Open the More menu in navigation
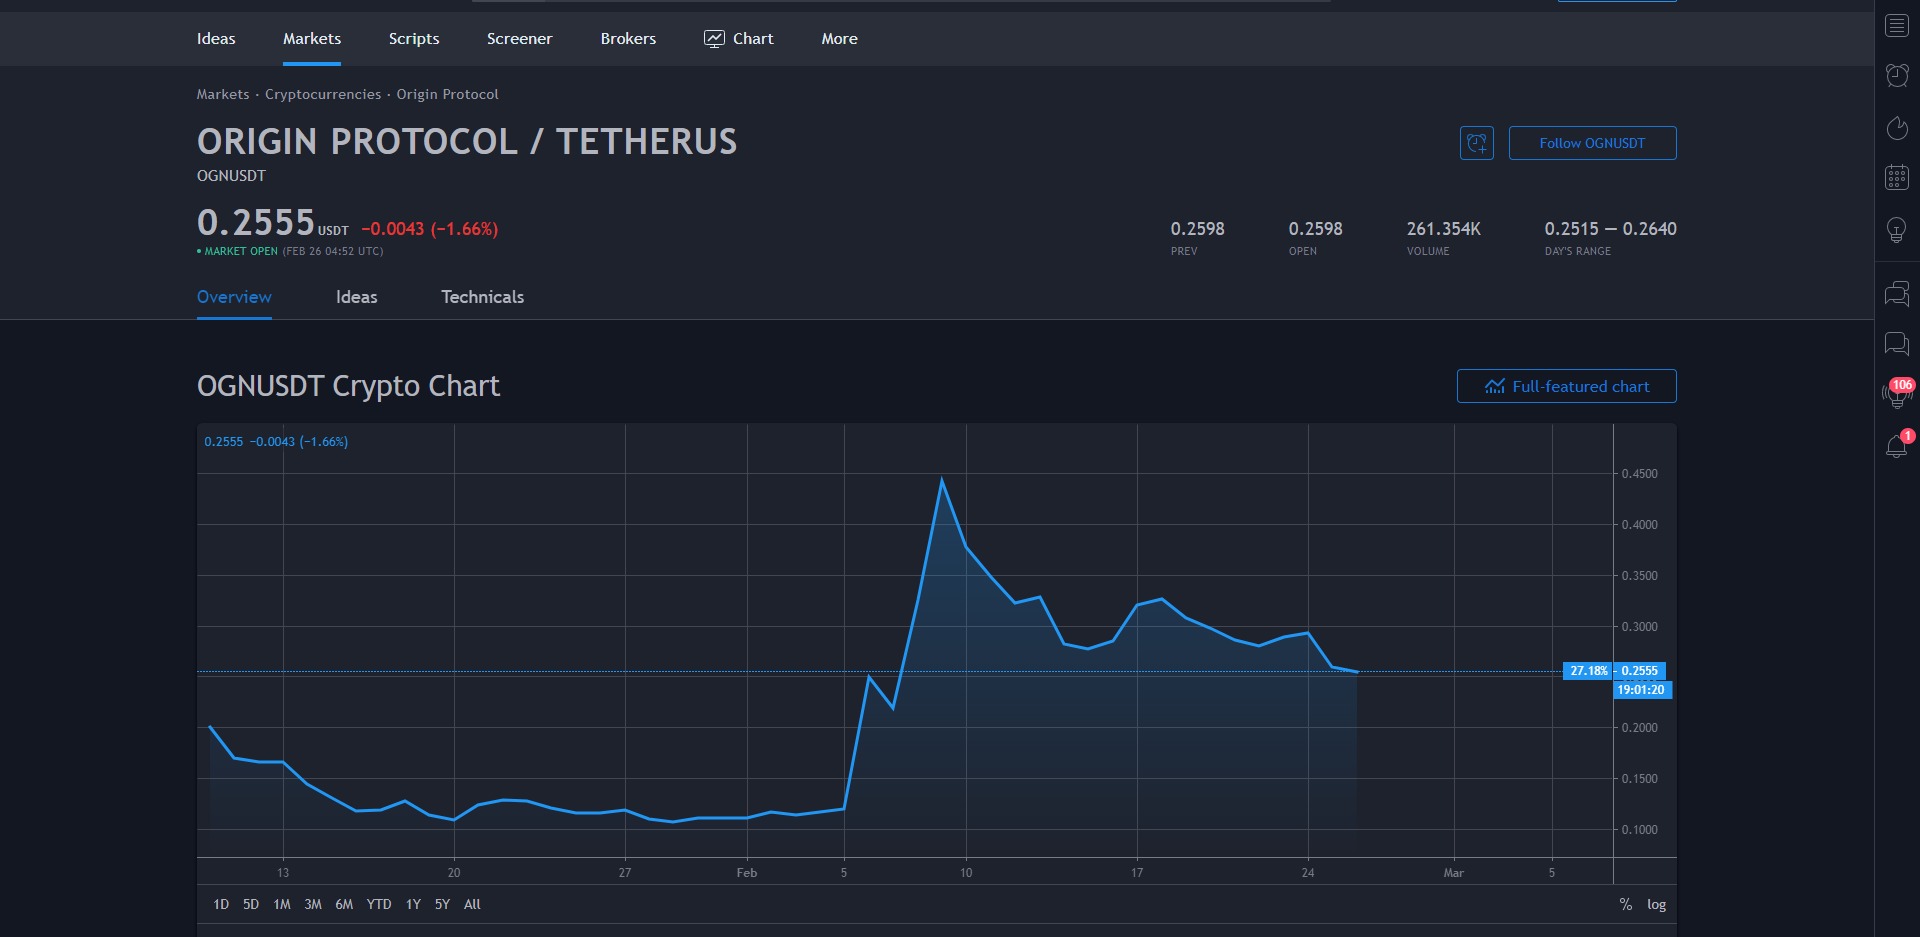 839,39
